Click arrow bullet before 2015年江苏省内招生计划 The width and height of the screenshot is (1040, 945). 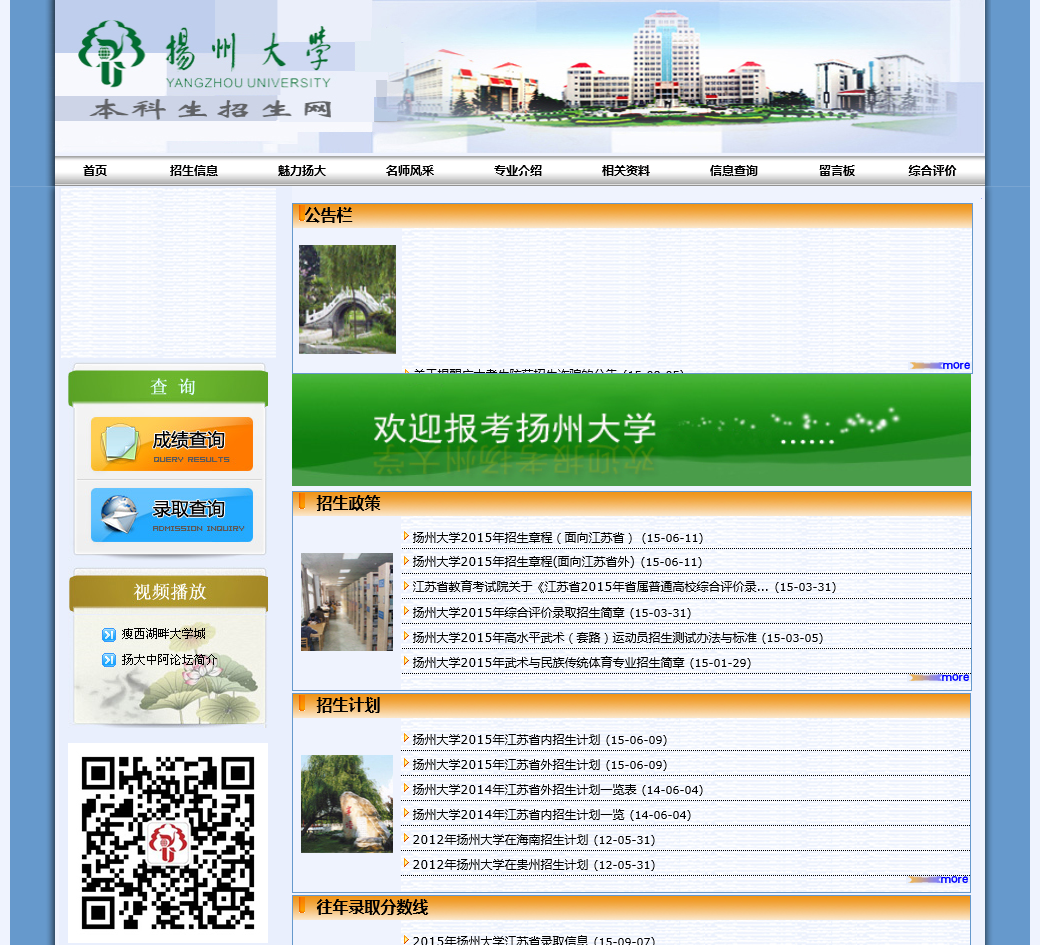point(406,738)
